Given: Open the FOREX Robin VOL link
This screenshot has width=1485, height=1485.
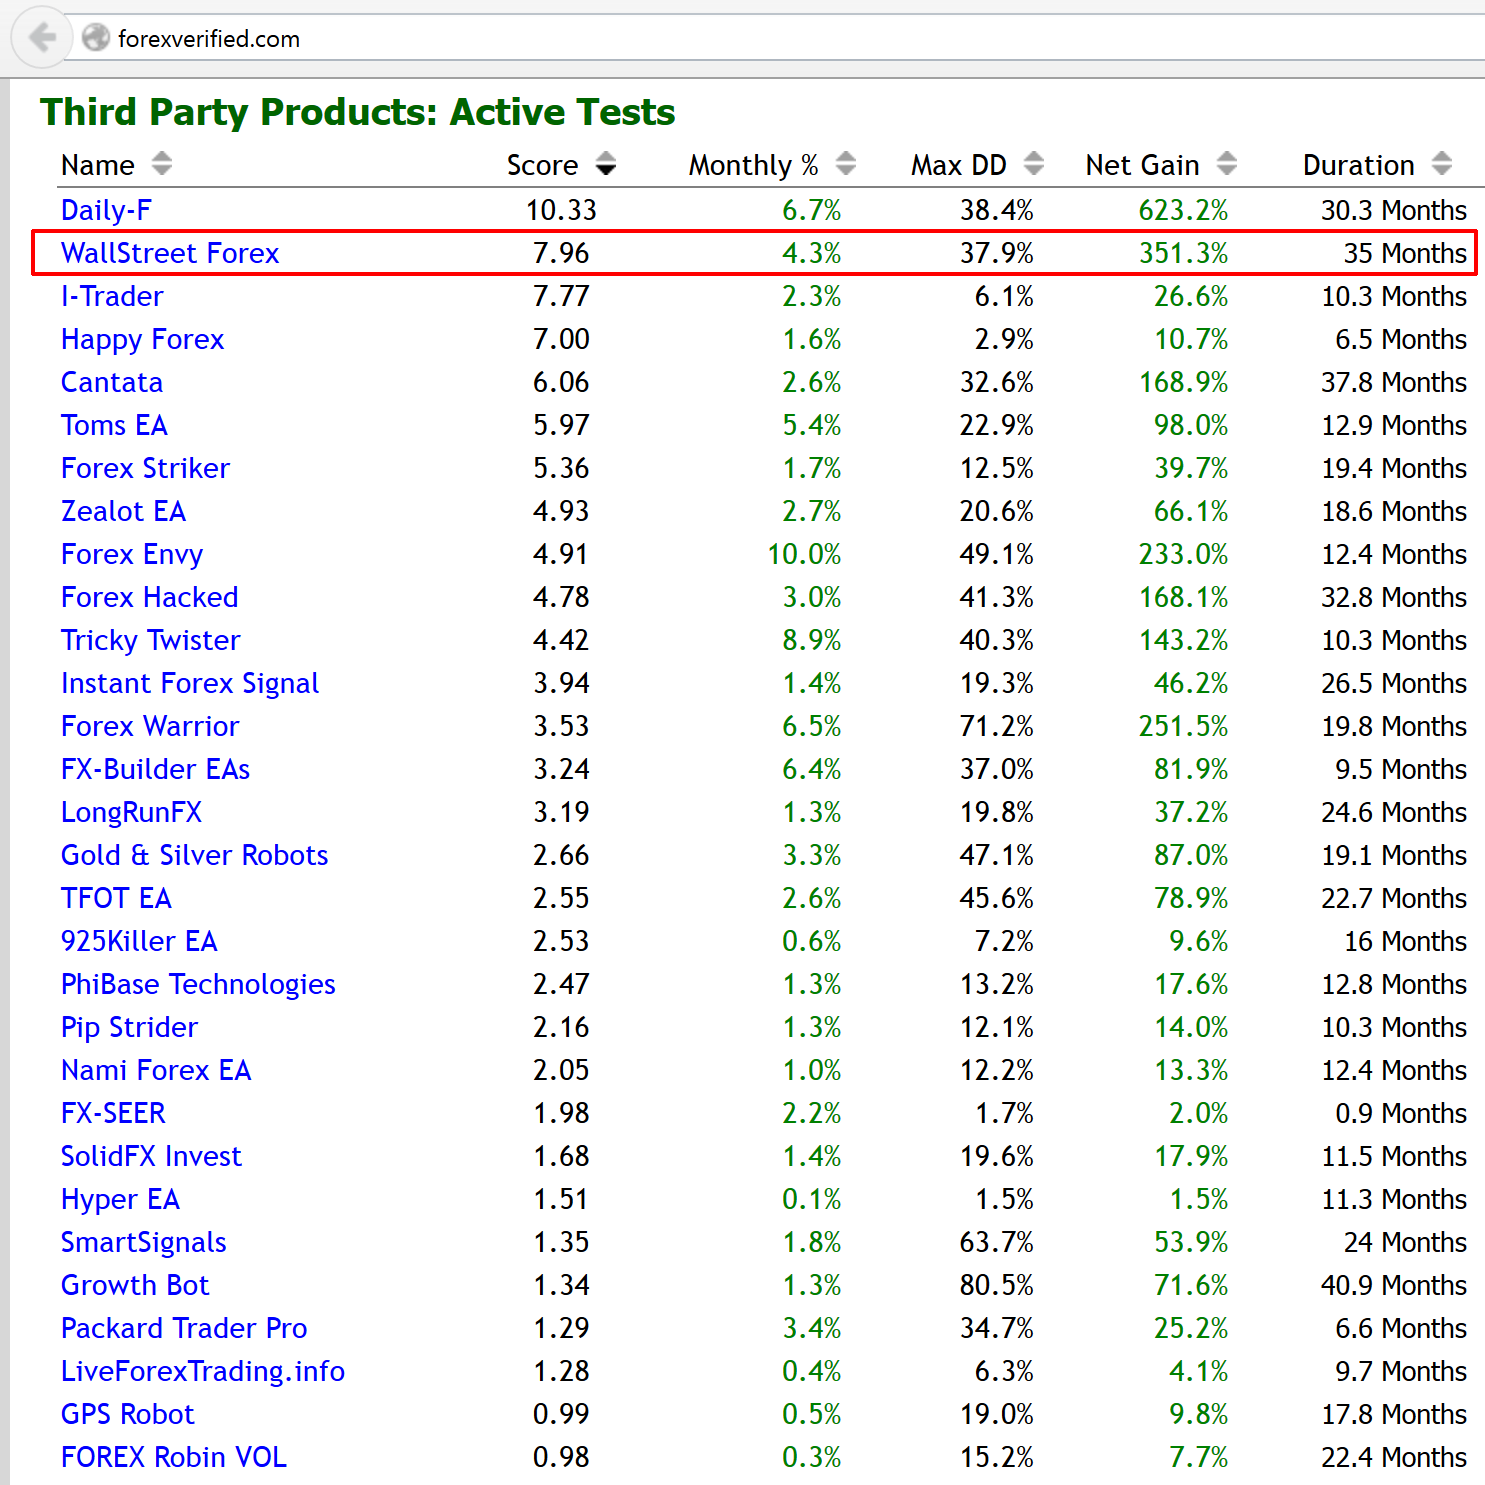Looking at the screenshot, I should click(174, 1457).
